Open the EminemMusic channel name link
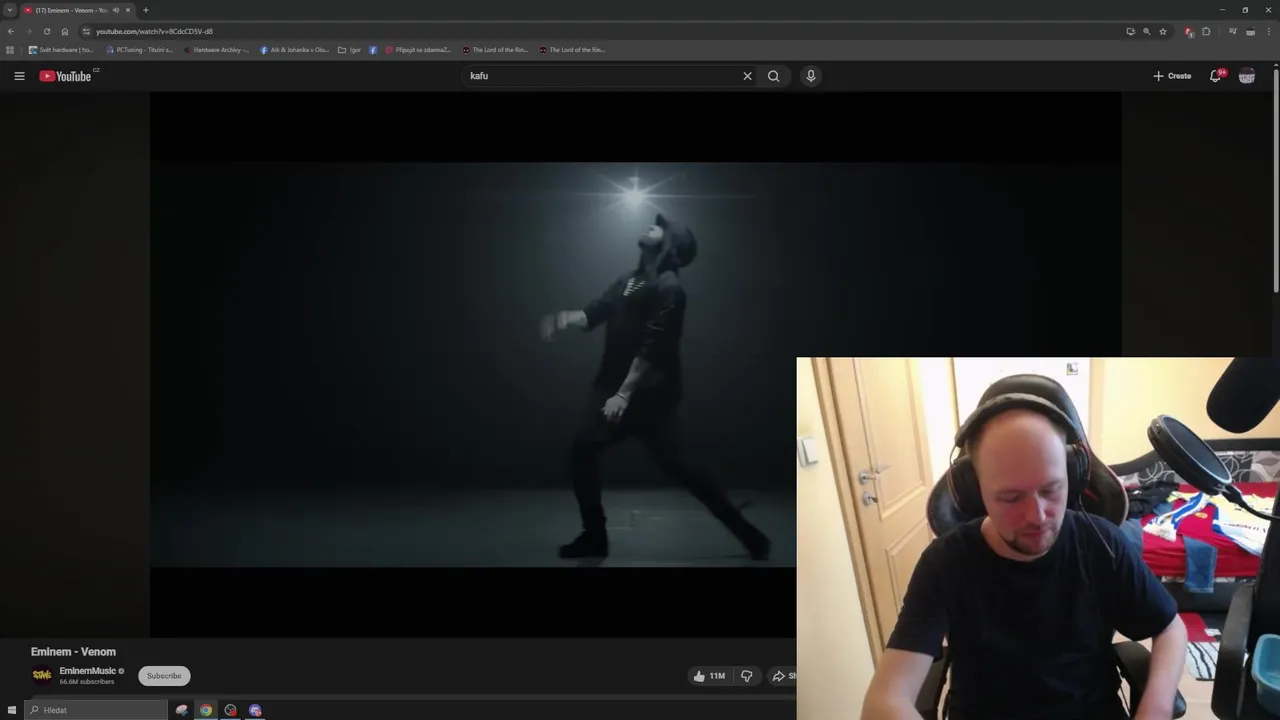The height and width of the screenshot is (720, 1280). coord(87,671)
